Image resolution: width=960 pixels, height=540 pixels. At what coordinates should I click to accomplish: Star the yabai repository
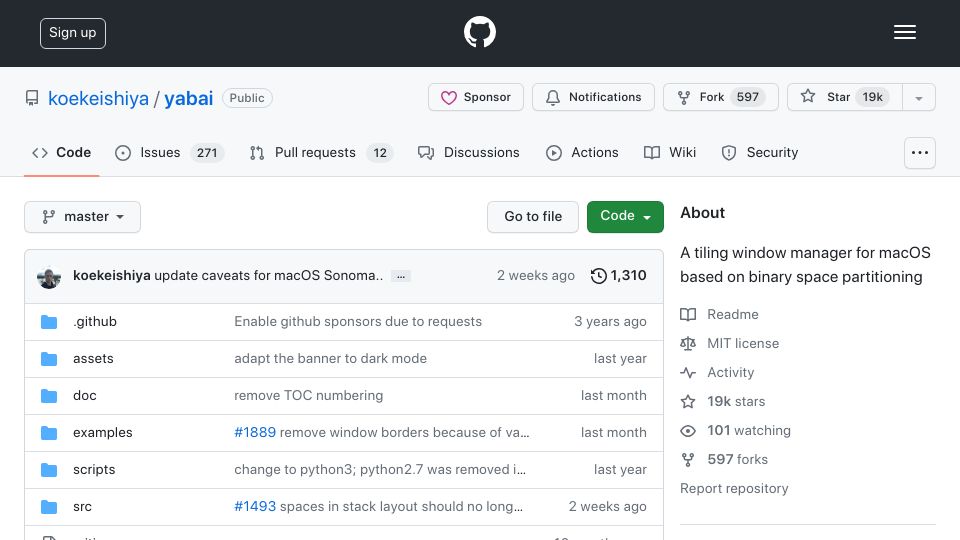pos(845,97)
